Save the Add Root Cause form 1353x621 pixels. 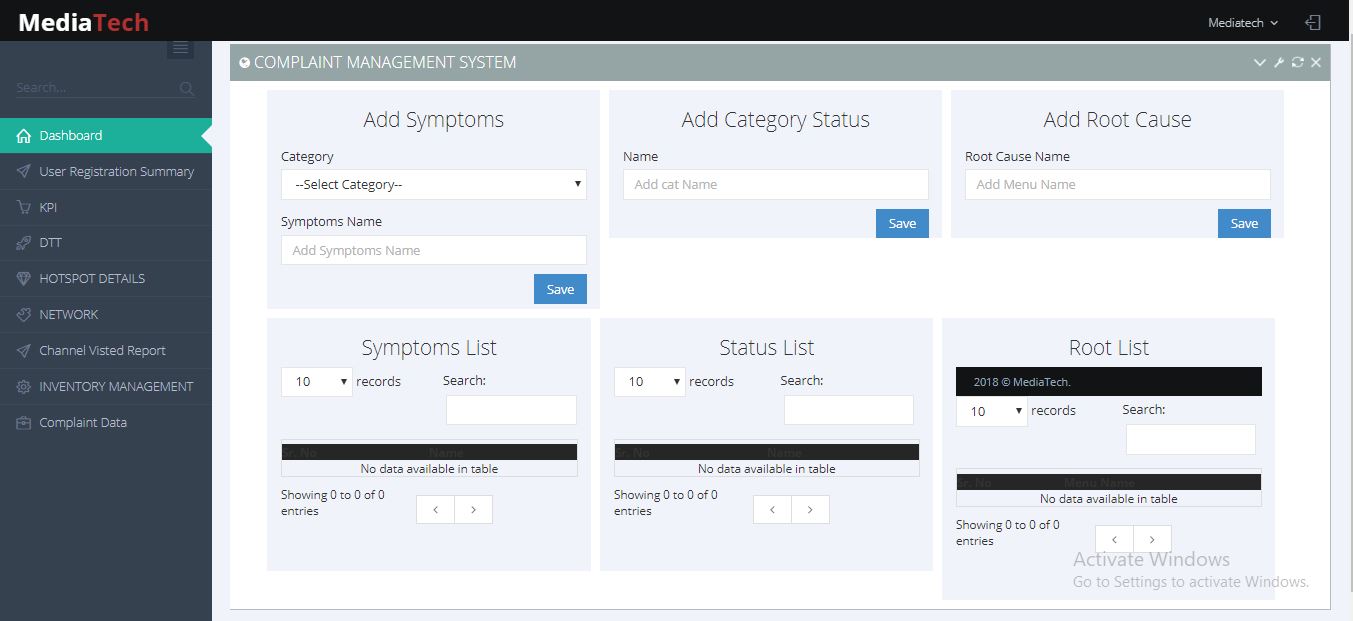click(x=1244, y=223)
